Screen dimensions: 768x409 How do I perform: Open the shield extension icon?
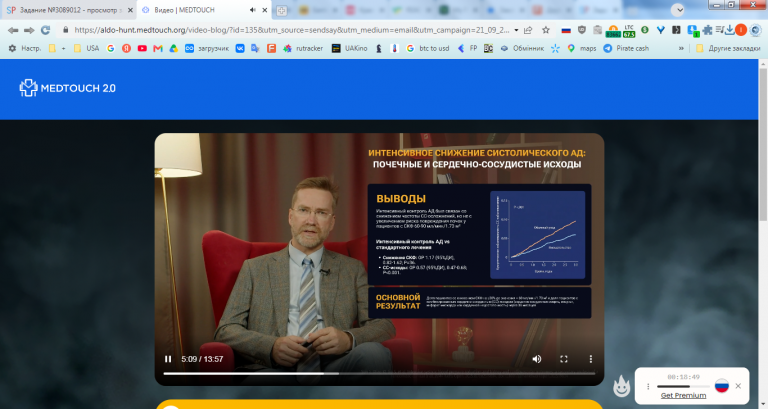click(581, 30)
